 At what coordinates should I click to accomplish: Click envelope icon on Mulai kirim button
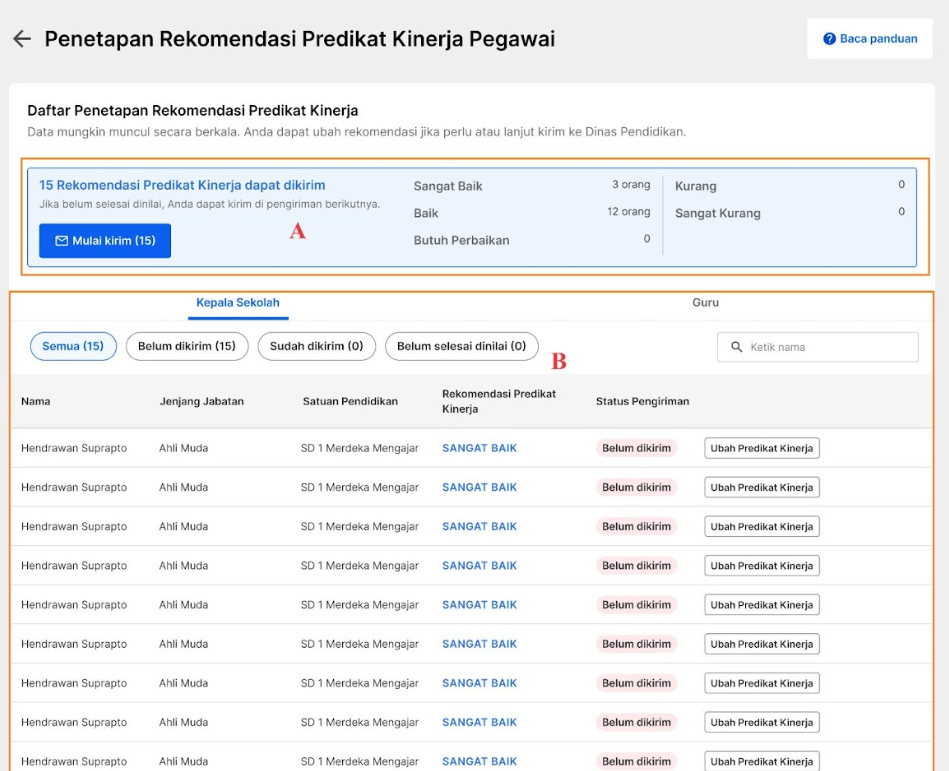coord(61,241)
